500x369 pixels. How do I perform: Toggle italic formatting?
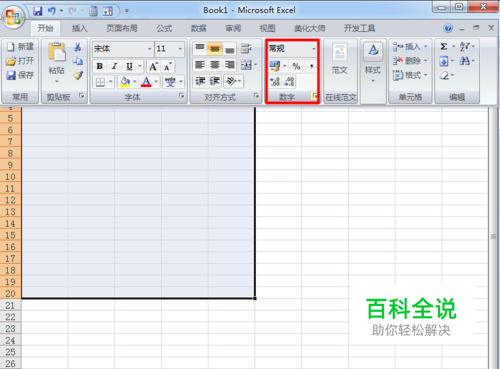click(x=114, y=66)
